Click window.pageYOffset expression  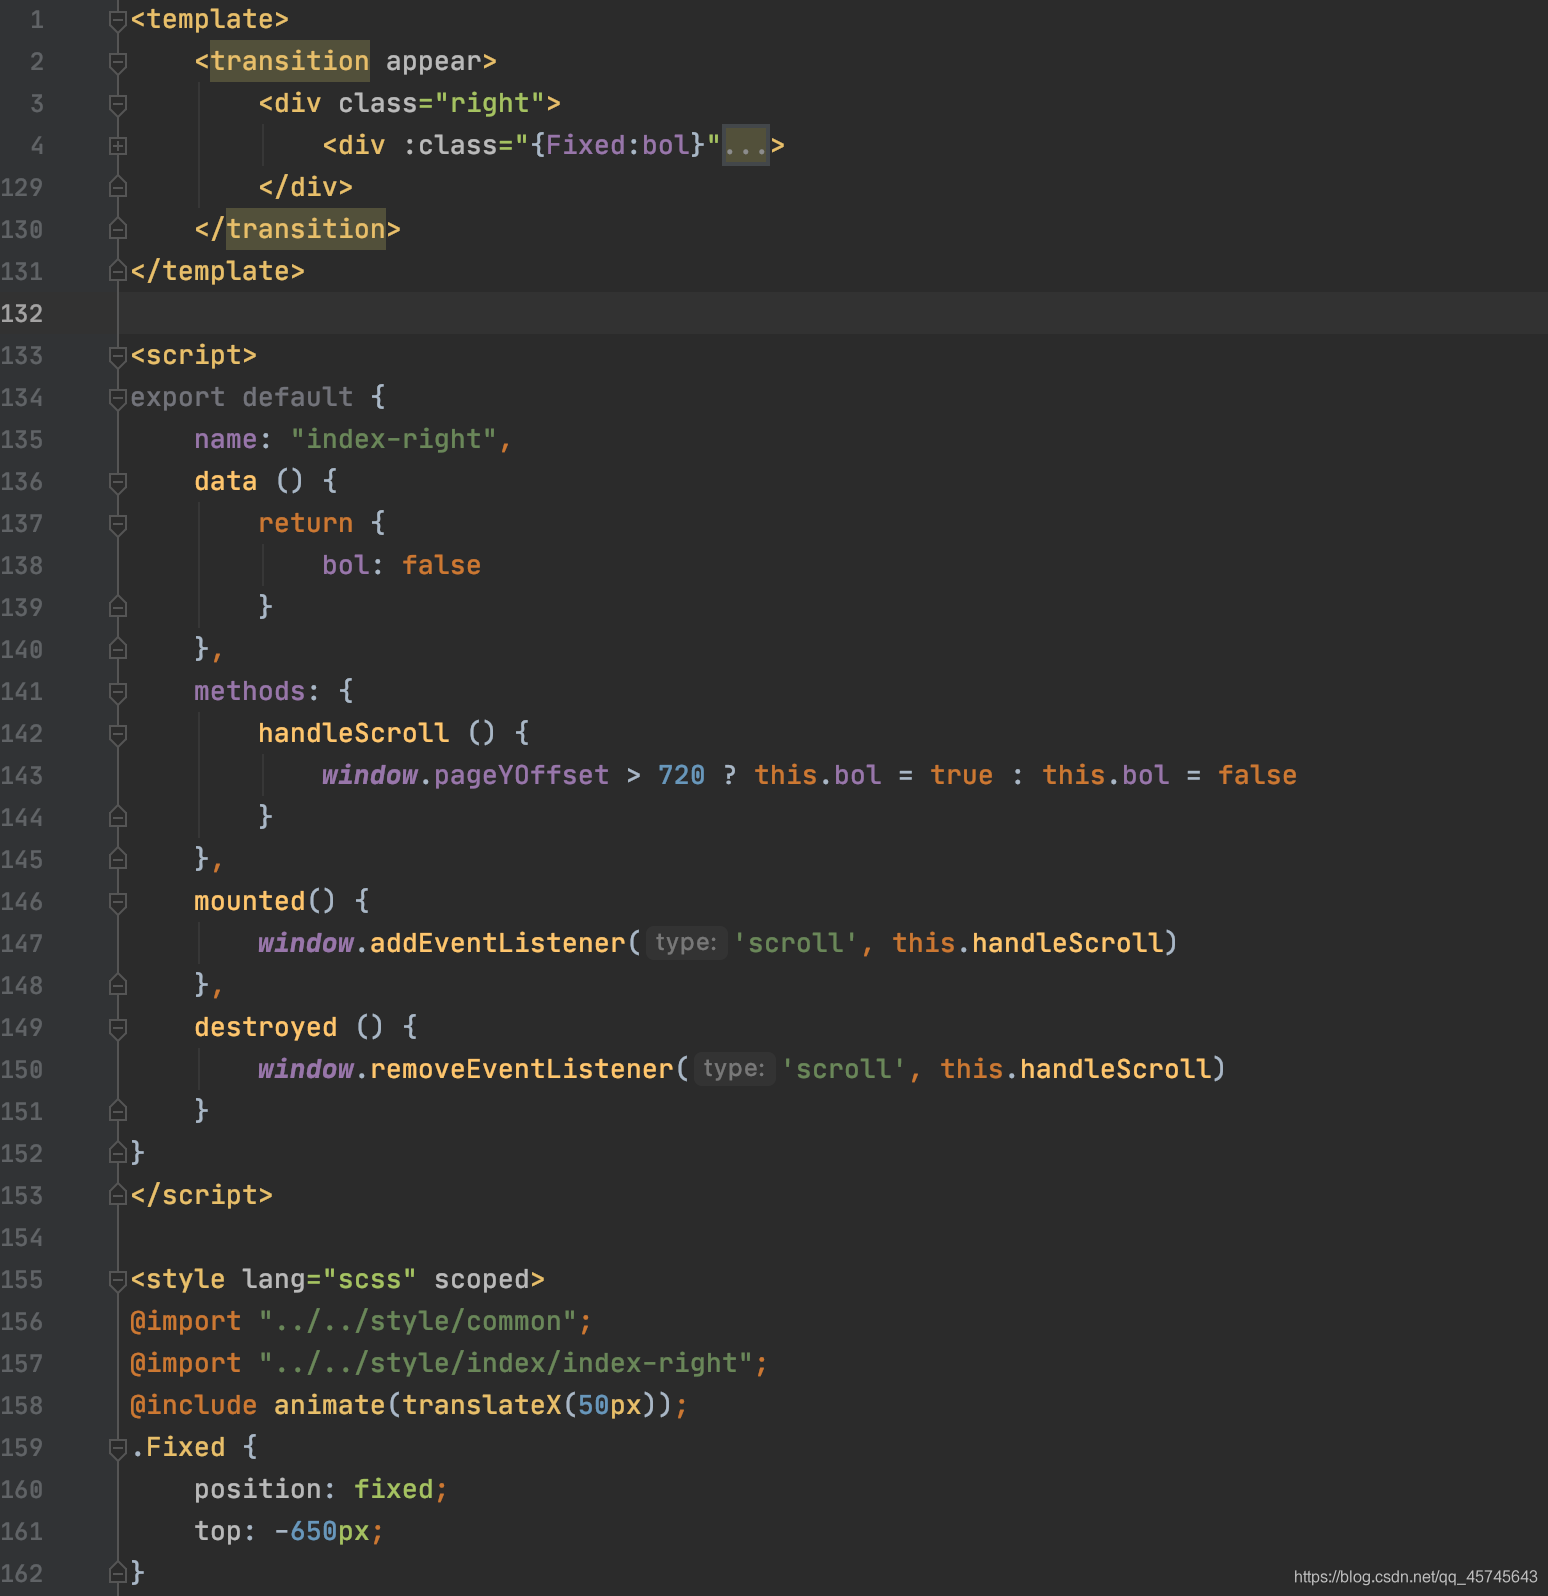[465, 776]
